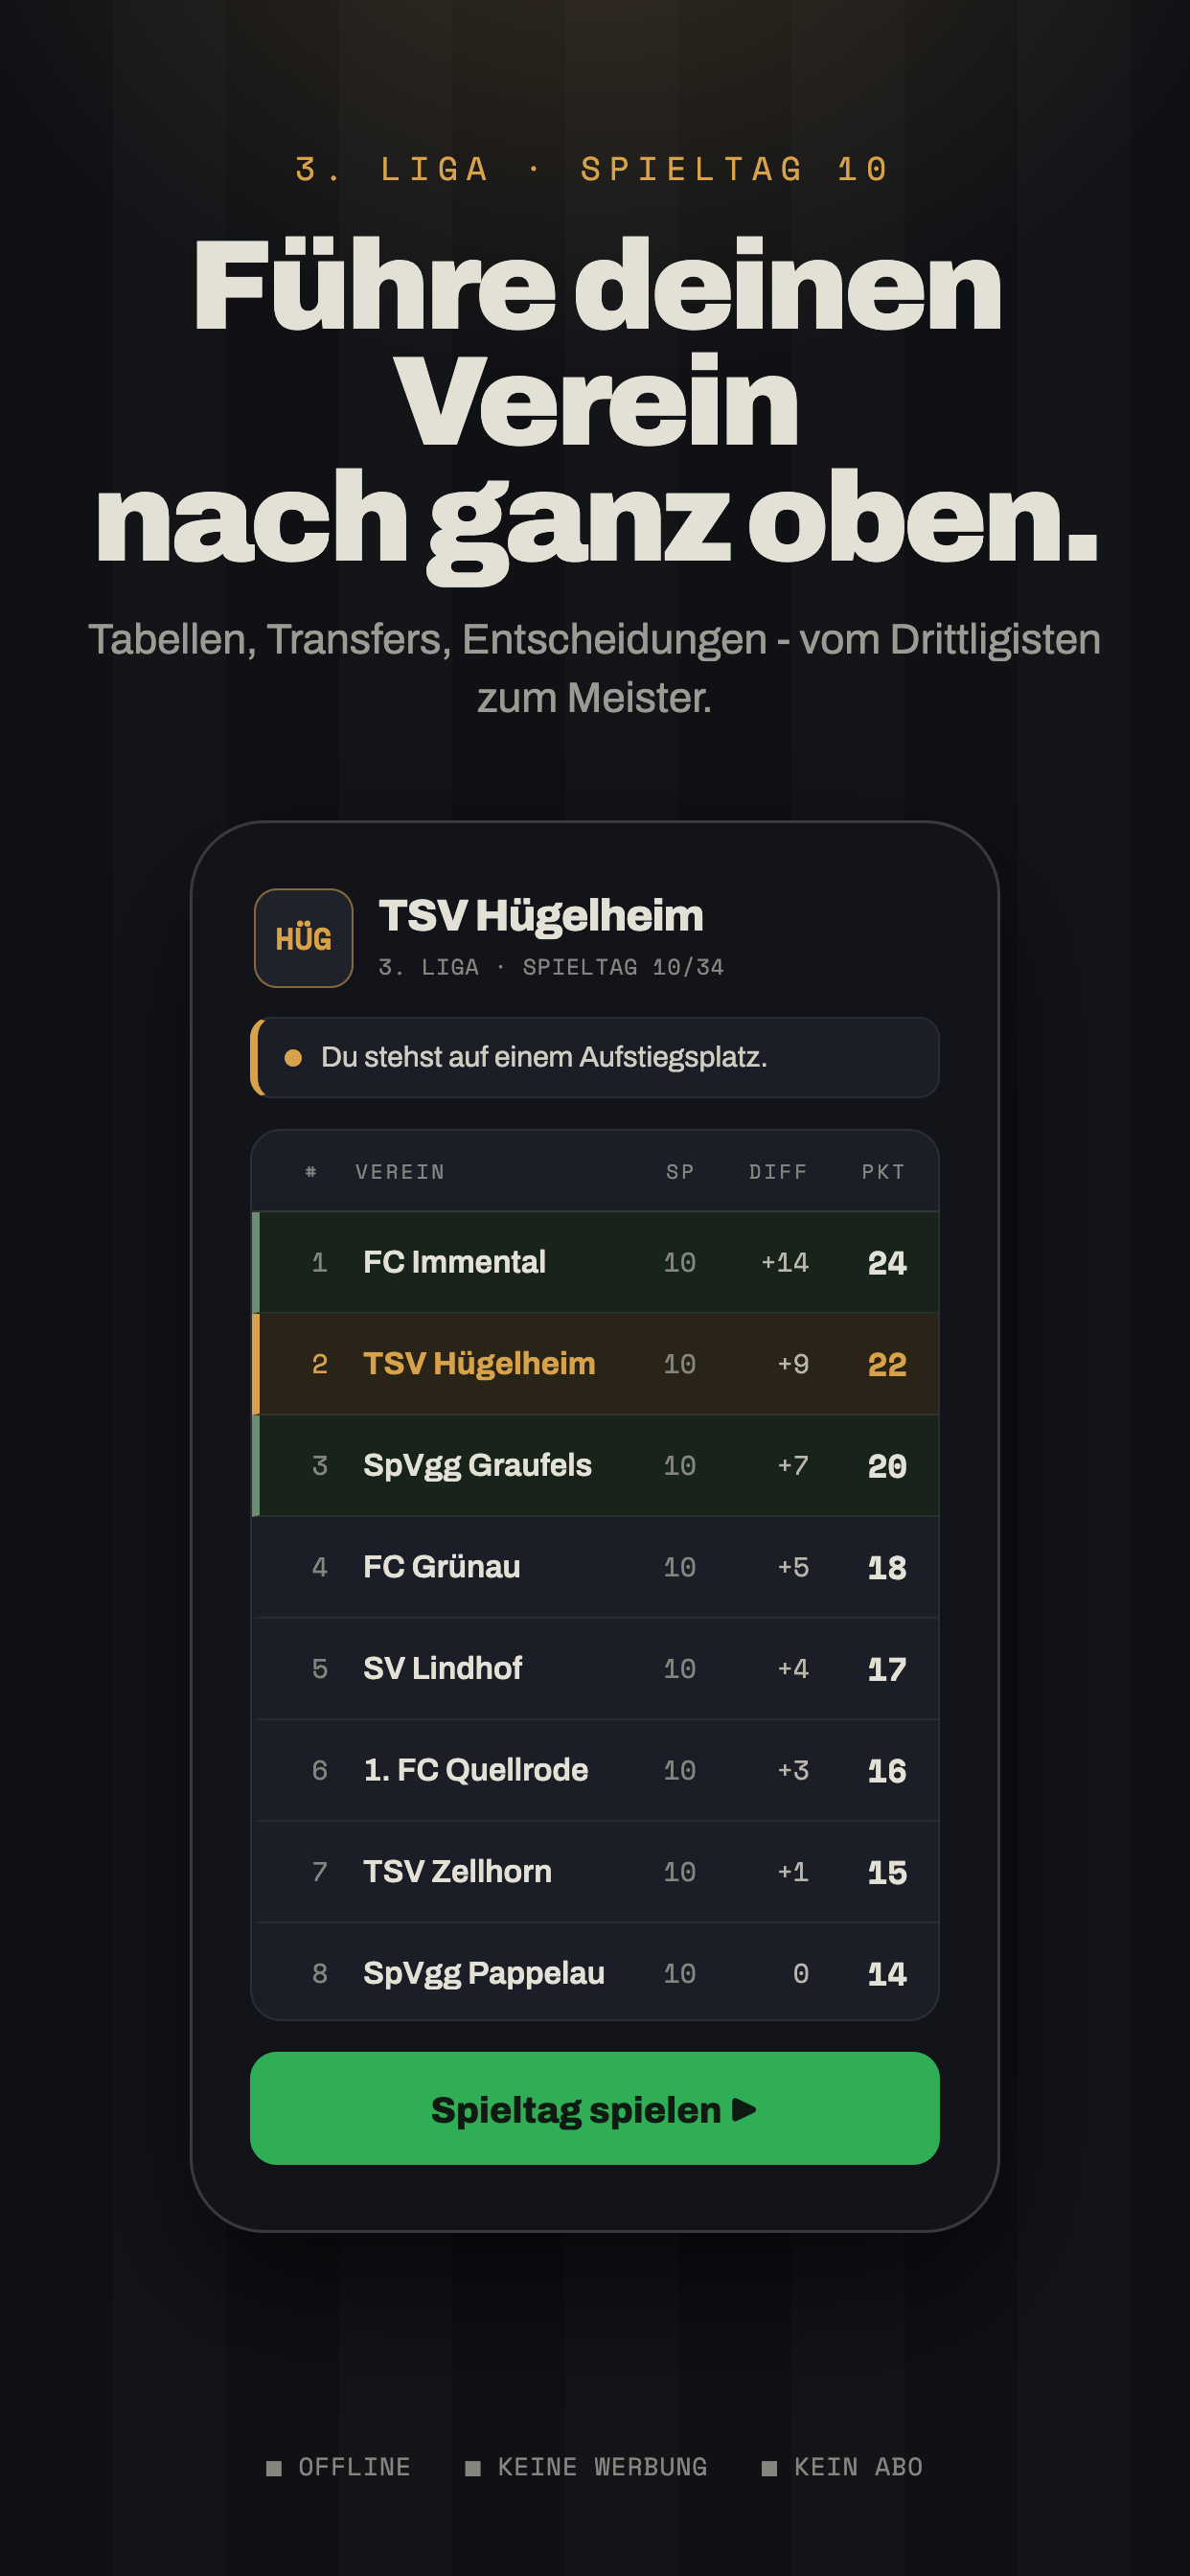This screenshot has width=1190, height=2576.
Task: Click the OFFLINE square bullet icon
Action: pyautogui.click(x=274, y=2468)
